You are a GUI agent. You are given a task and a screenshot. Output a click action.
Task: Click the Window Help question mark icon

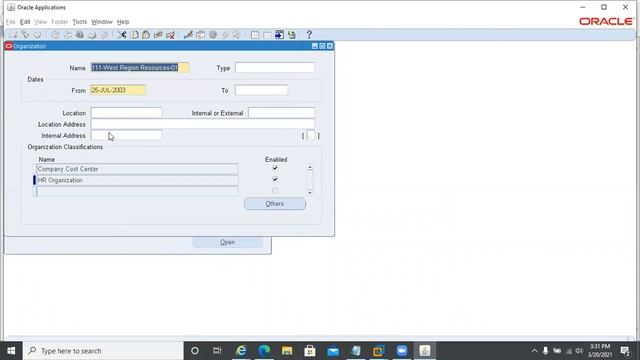click(309, 35)
